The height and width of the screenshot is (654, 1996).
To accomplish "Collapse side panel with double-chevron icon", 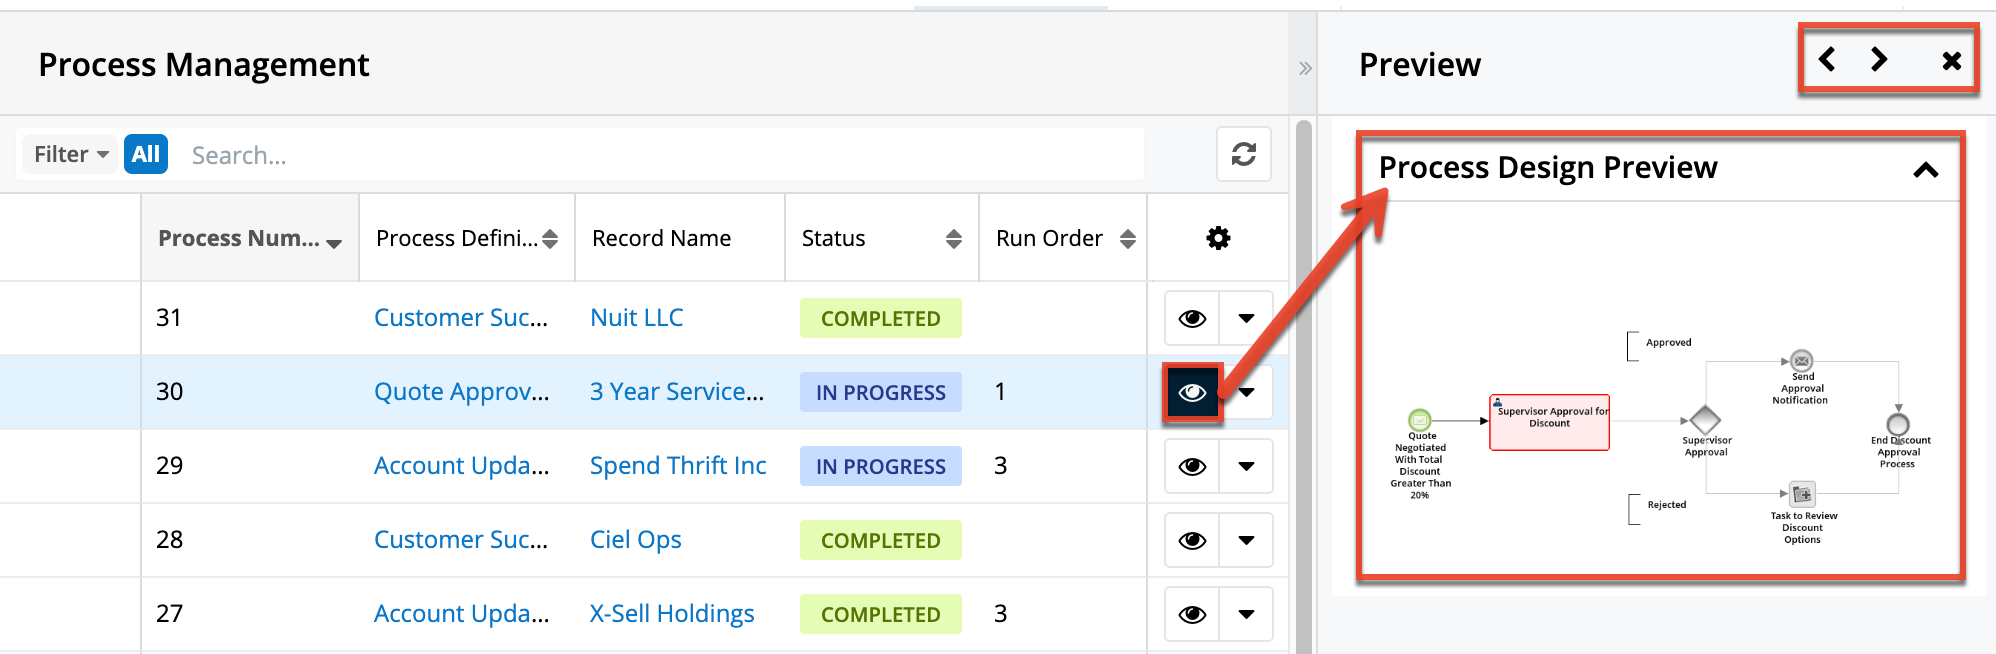I will (x=1304, y=69).
